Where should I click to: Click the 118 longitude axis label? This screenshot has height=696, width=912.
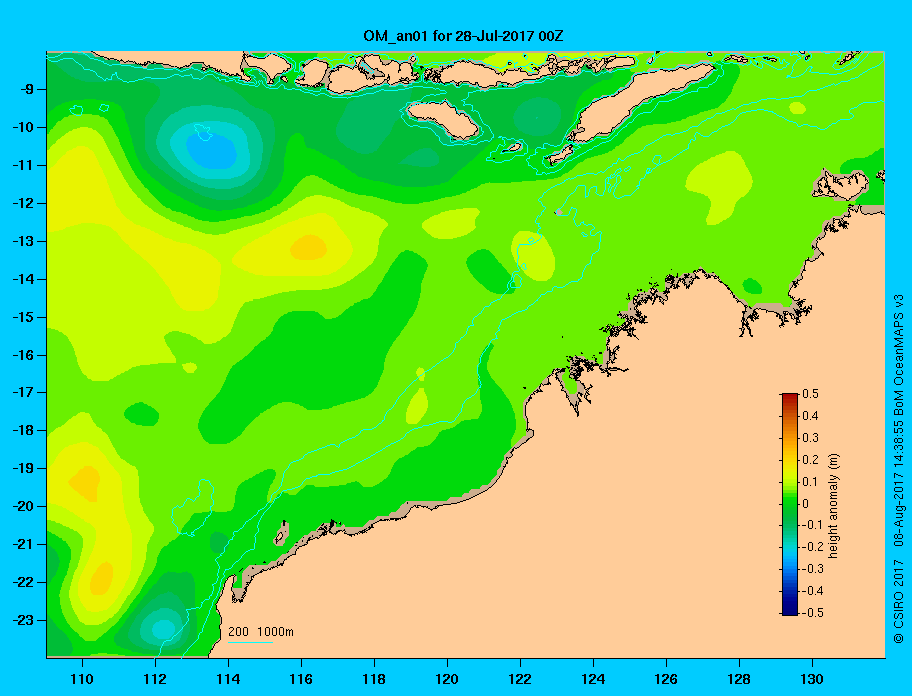click(374, 679)
